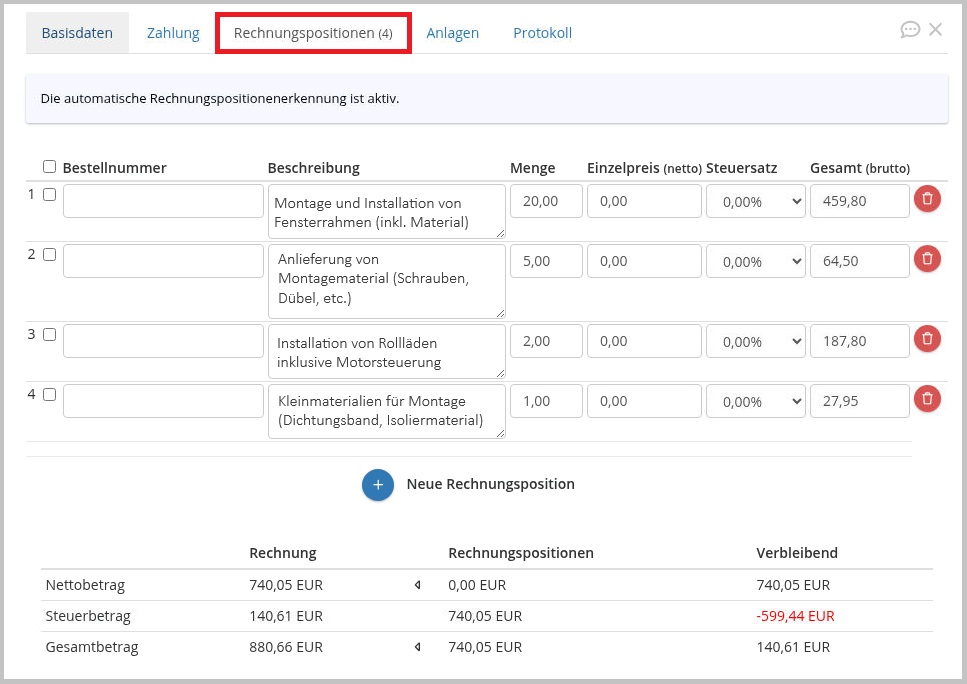Click the Menge field showing 1,00
The image size is (967, 684).
(546, 401)
